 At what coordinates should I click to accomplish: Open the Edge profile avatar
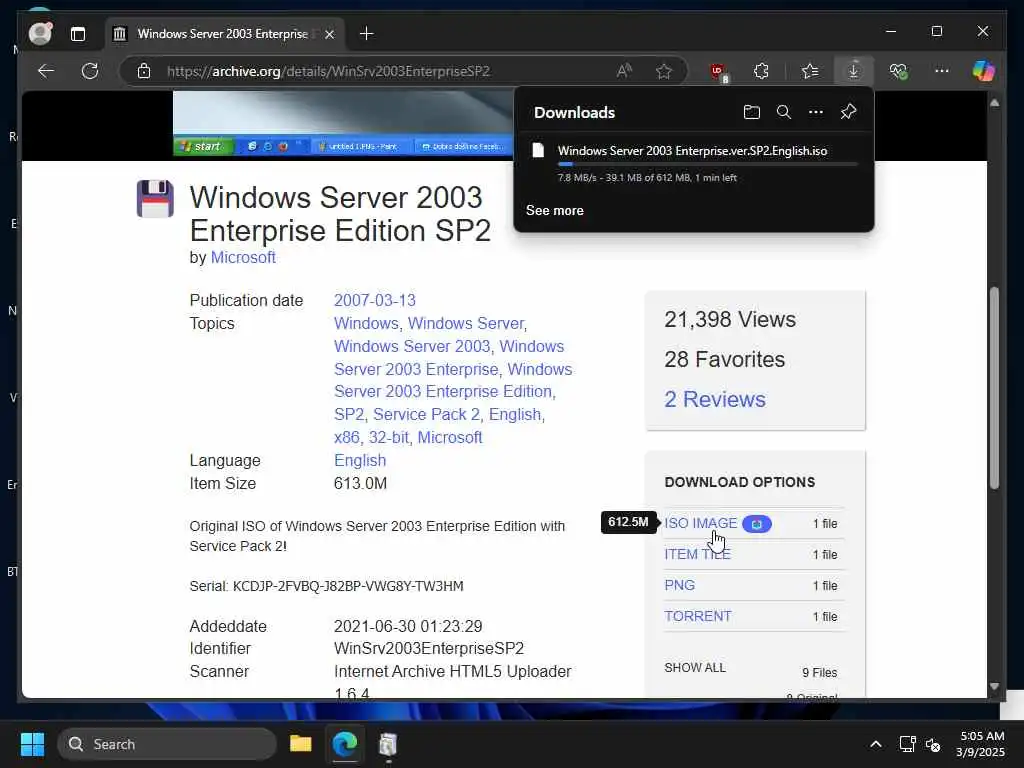[x=40, y=33]
